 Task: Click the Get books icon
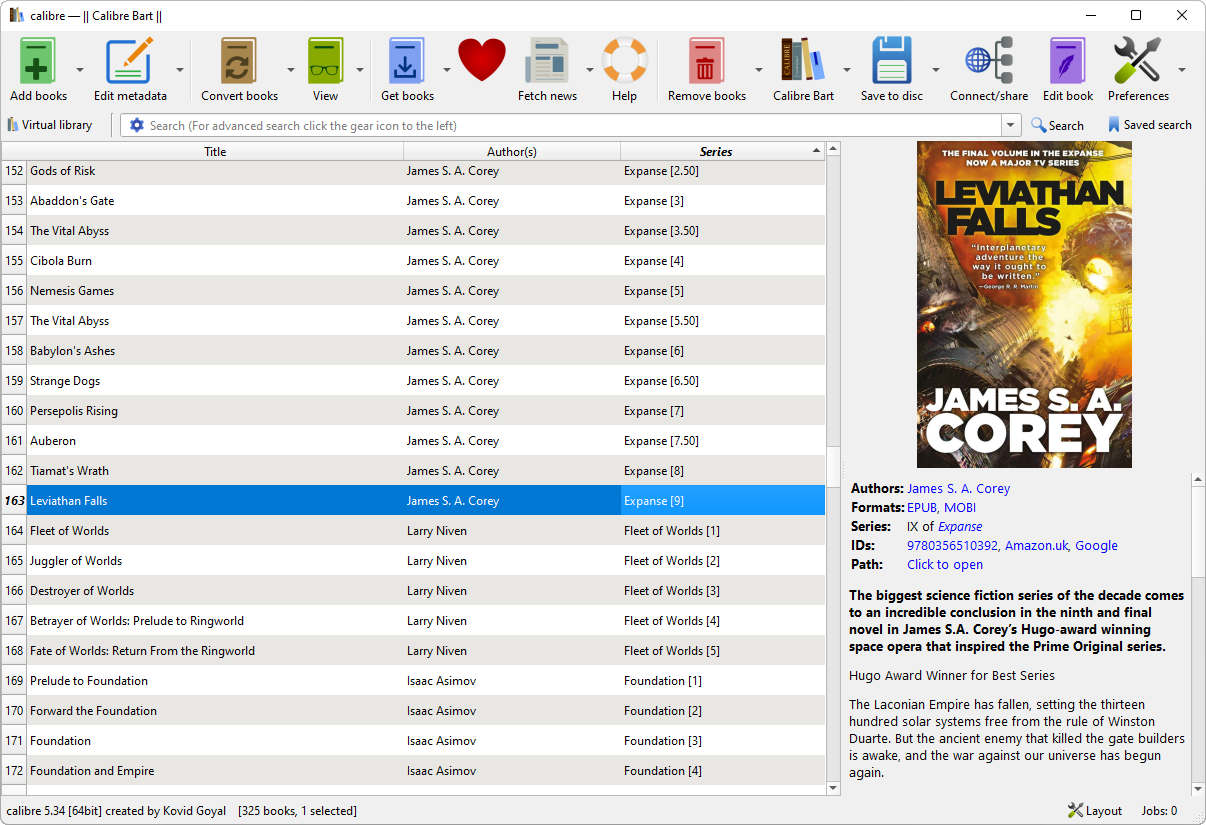click(407, 61)
